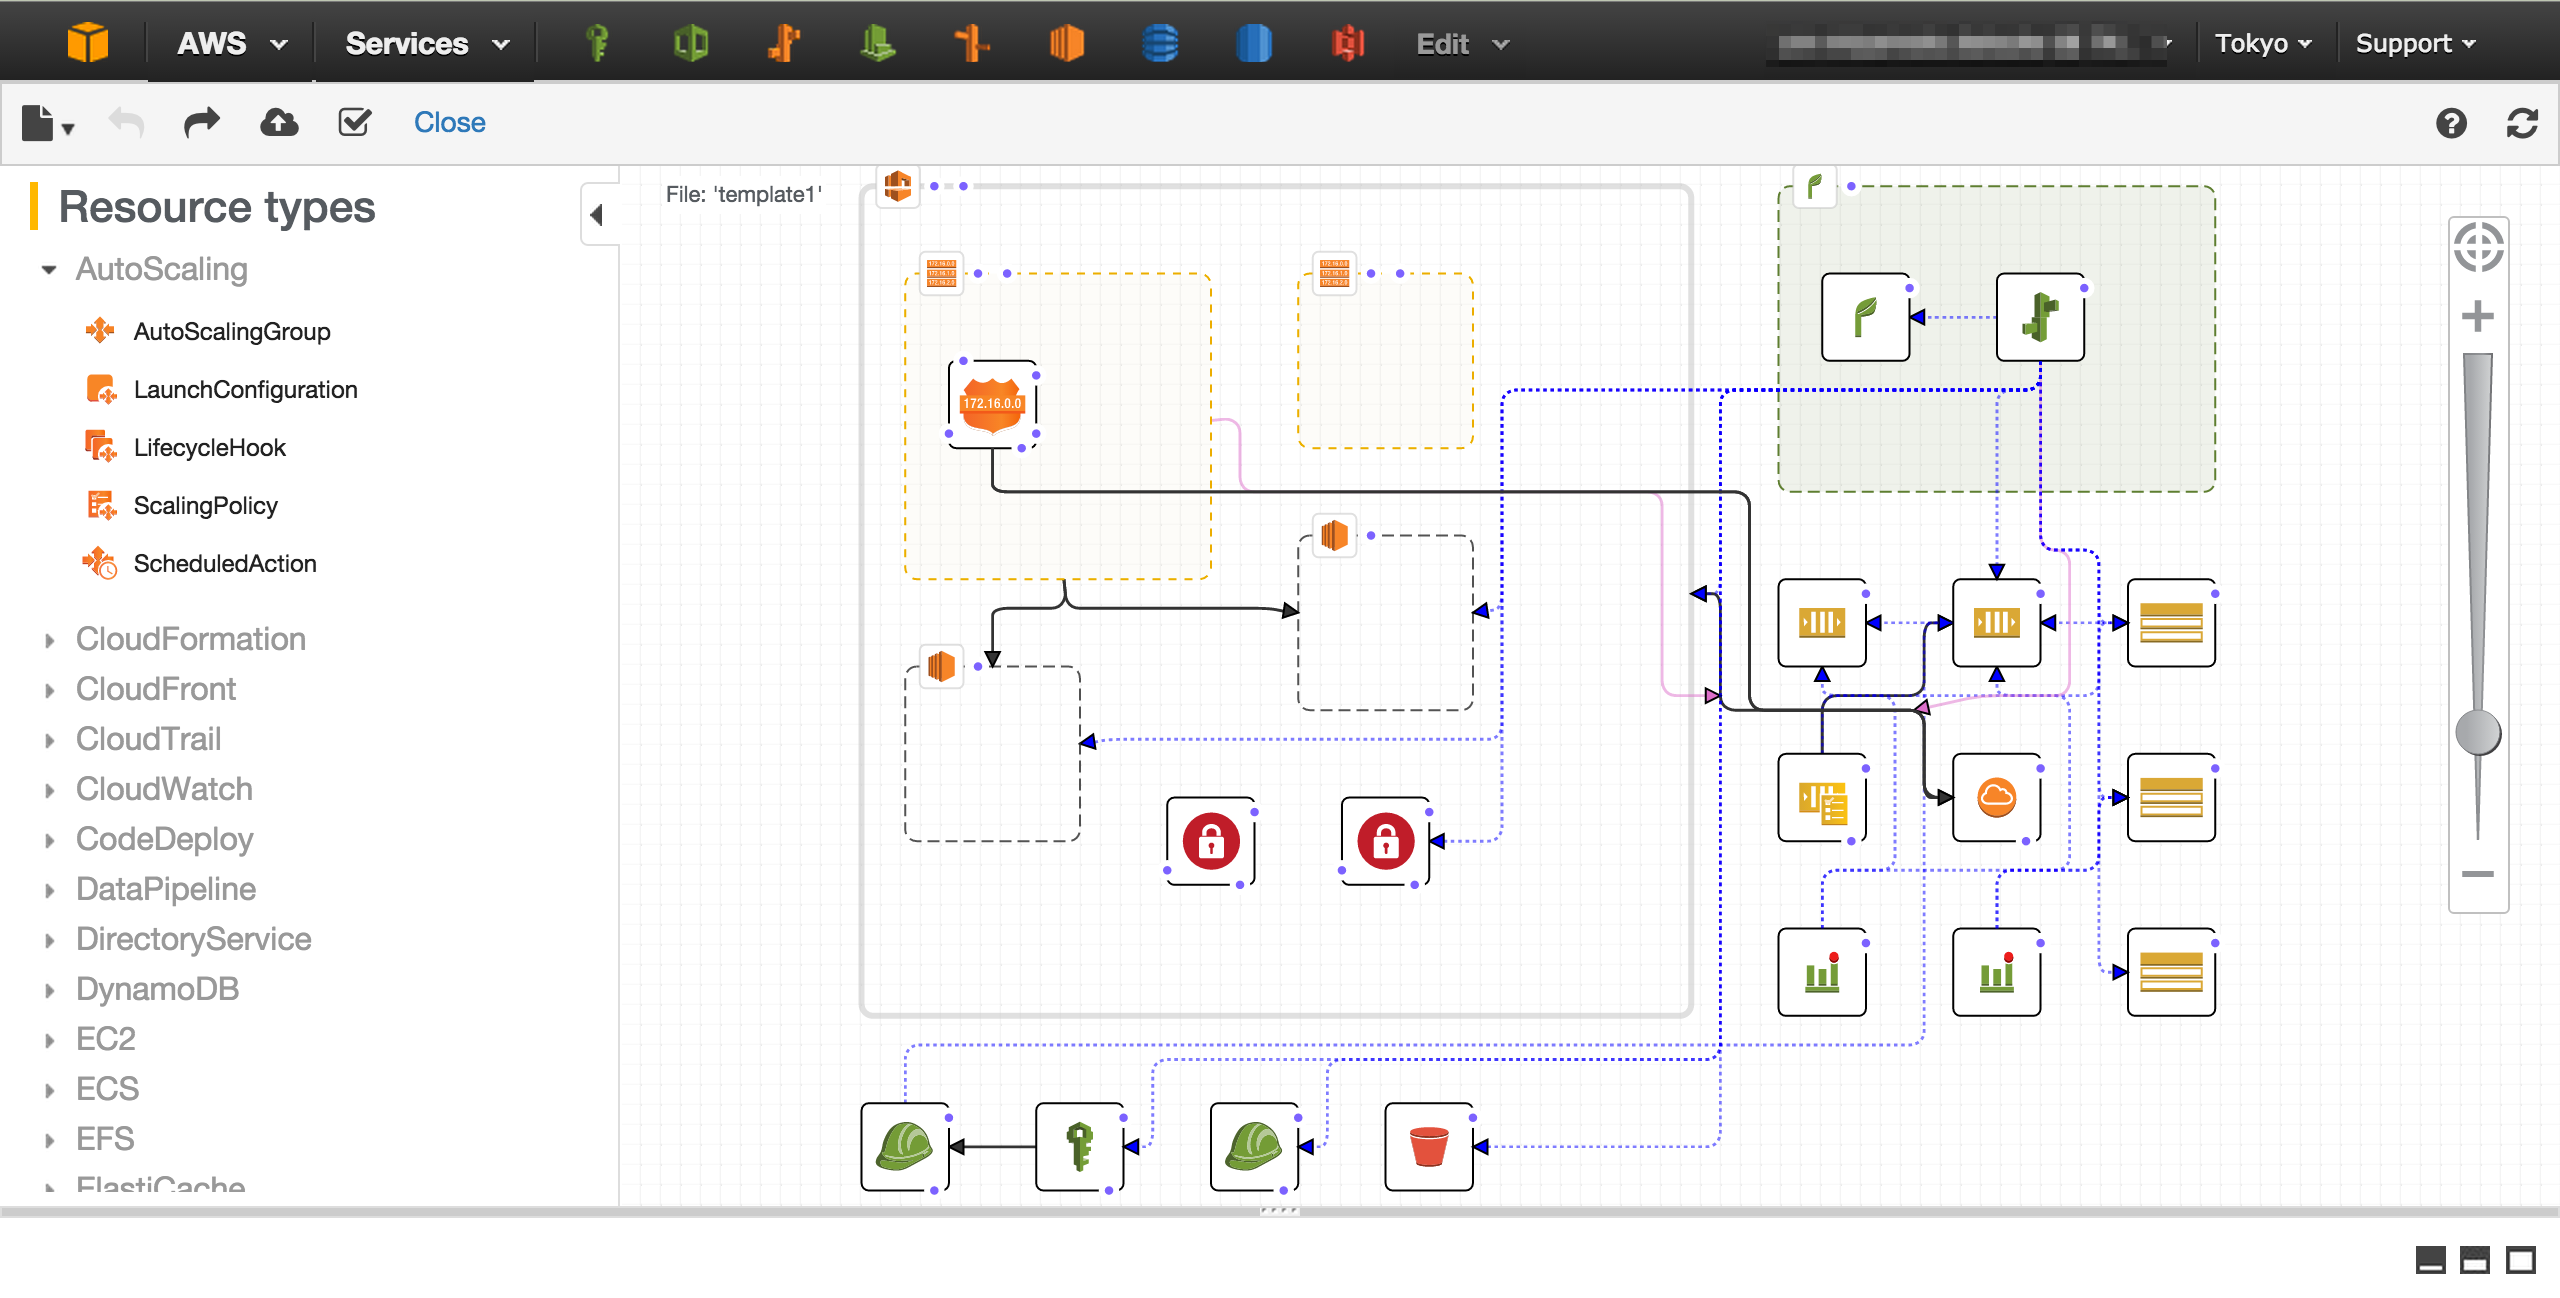Expand the DynamoDB category
Viewport: 2560px width, 1298px height.
click(48, 990)
